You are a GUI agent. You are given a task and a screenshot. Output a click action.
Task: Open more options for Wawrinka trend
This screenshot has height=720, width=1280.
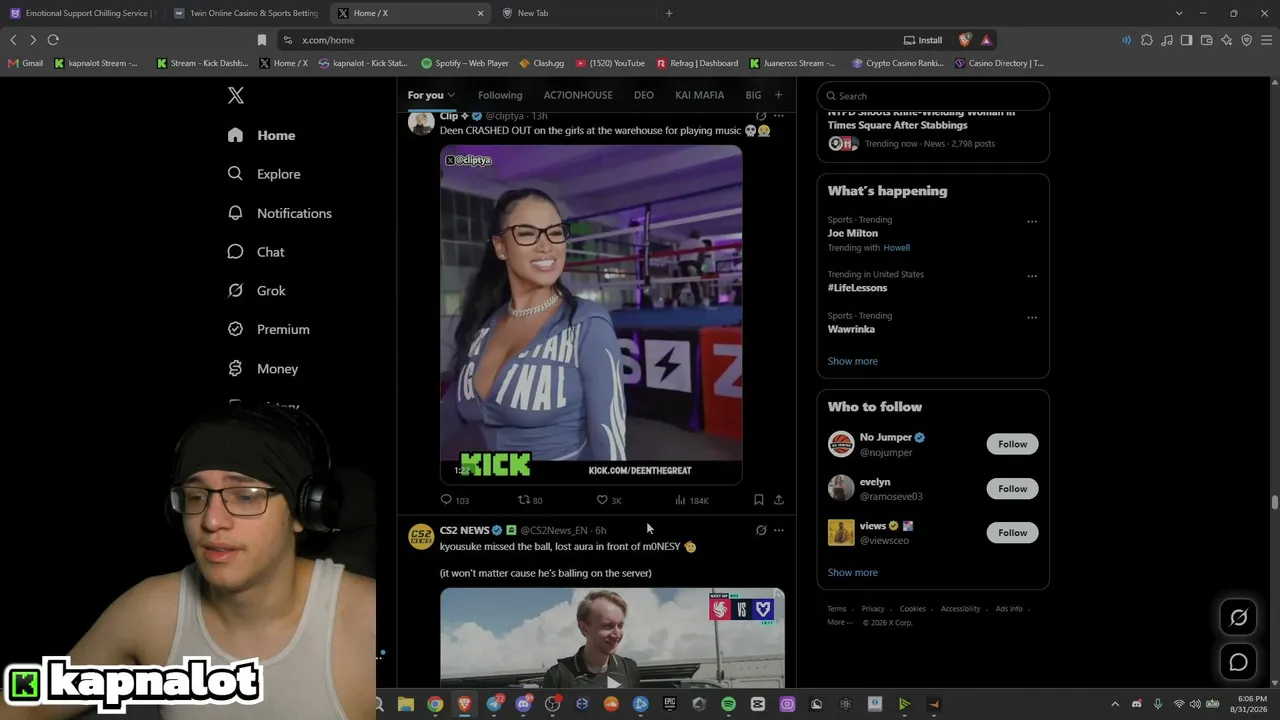click(x=1032, y=318)
